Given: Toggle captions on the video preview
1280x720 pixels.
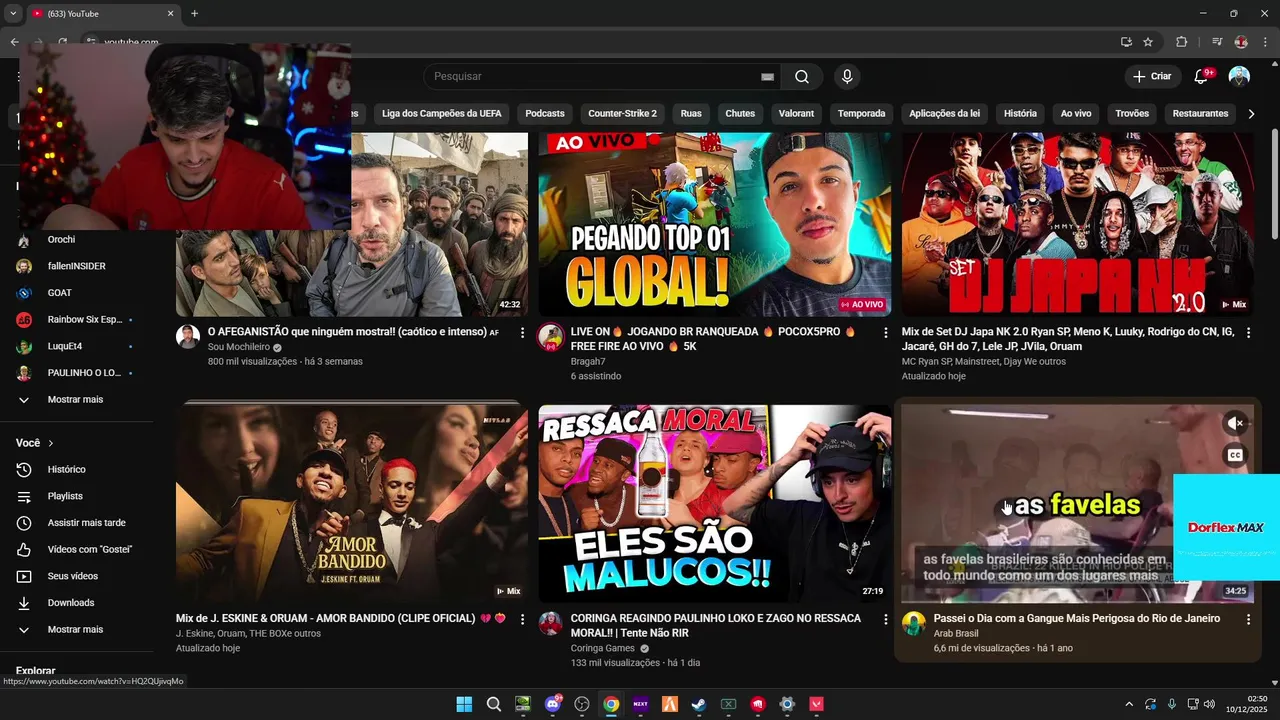Looking at the screenshot, I should pos(1235,455).
